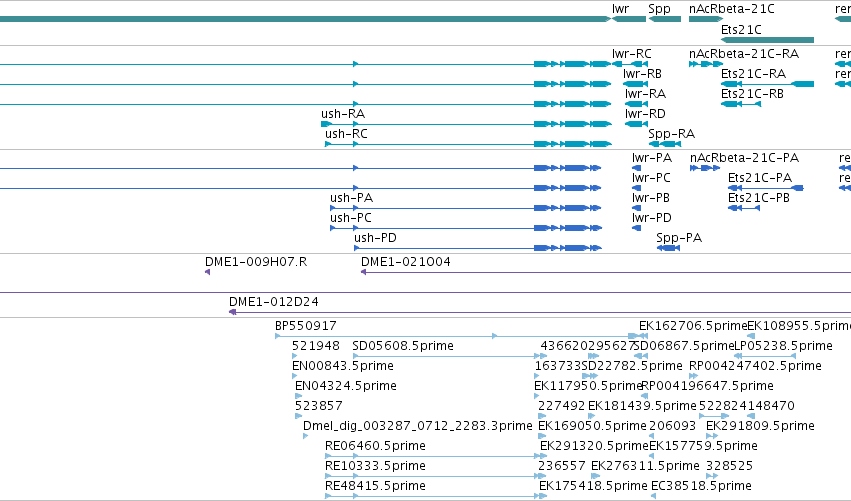
Task: Select the lwr gene label
Action: pyautogui.click(x=620, y=9)
